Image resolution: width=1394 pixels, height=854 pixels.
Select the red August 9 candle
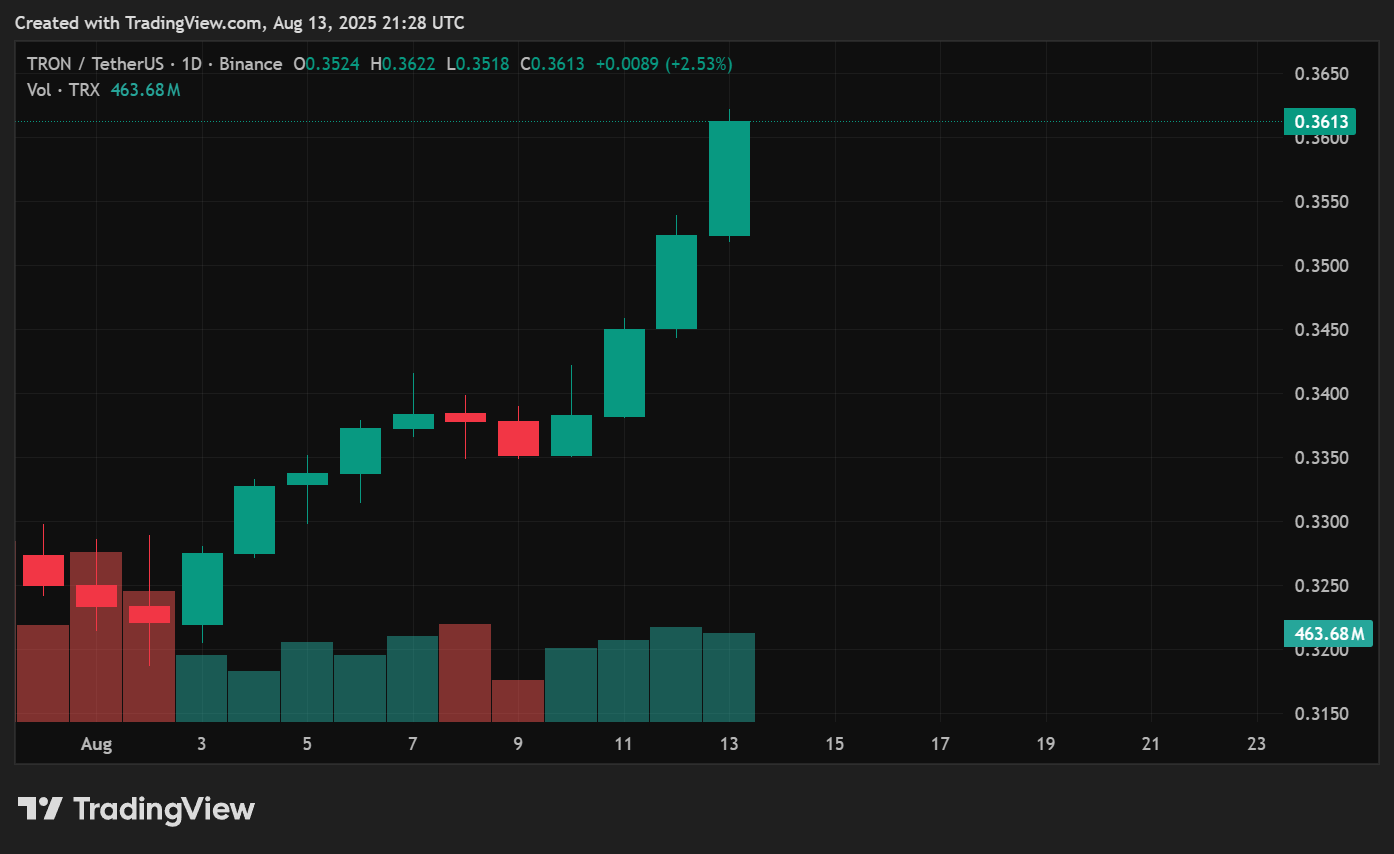[x=518, y=438]
